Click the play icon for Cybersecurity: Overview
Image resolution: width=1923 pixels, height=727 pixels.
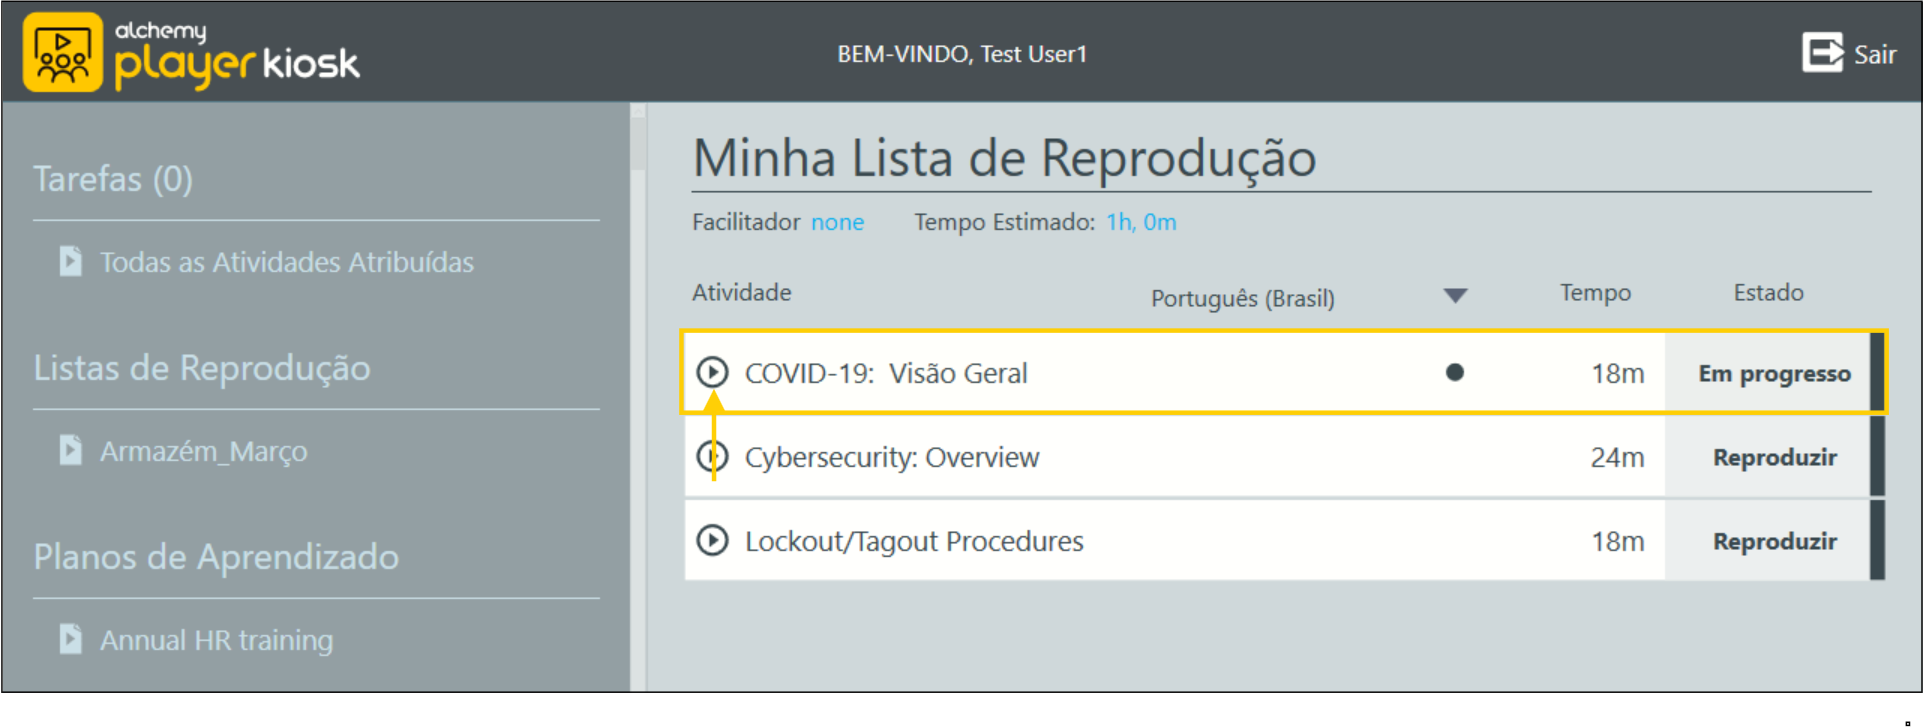(713, 456)
